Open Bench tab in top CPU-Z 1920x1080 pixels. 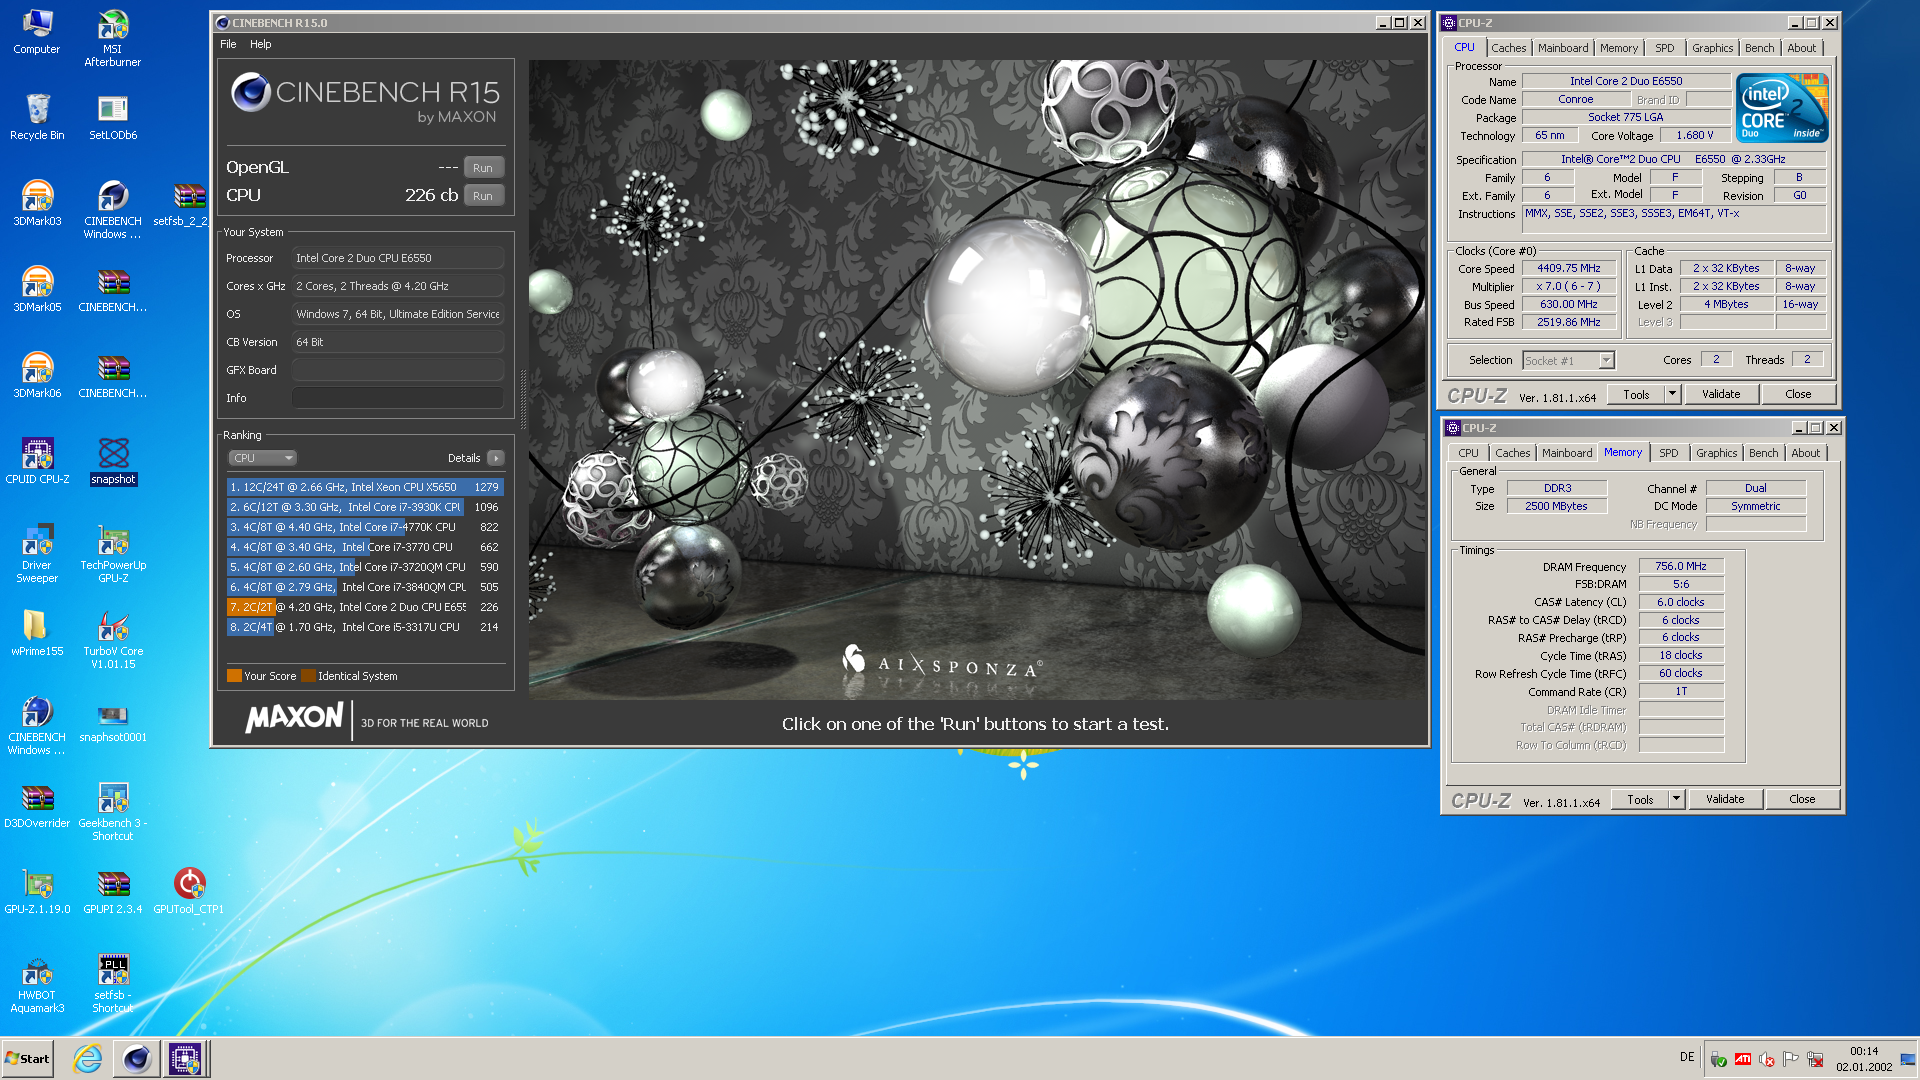1759,48
